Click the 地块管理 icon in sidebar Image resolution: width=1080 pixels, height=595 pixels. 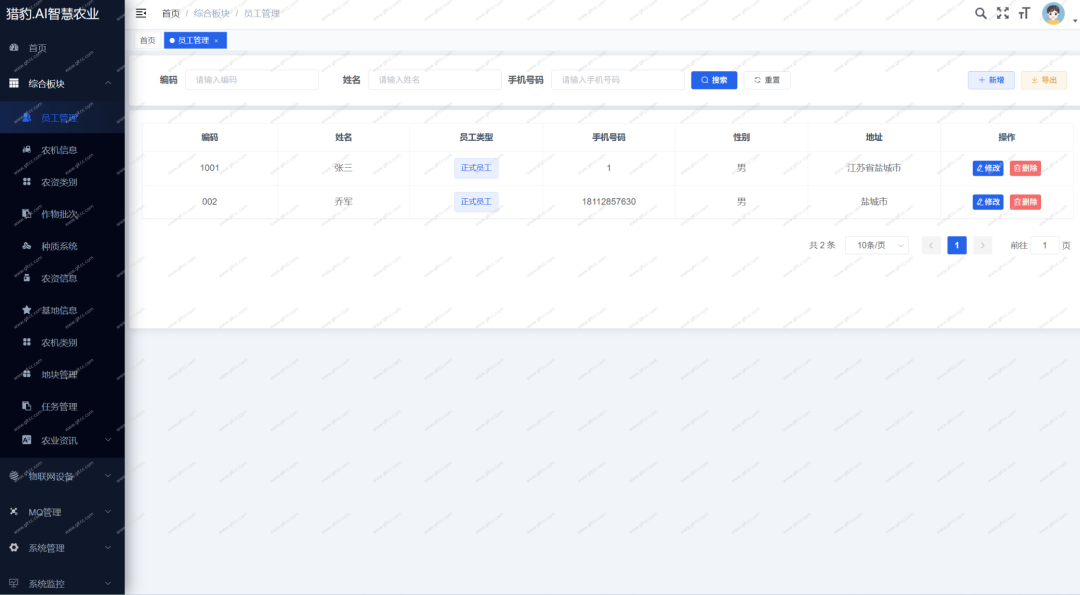click(26, 374)
